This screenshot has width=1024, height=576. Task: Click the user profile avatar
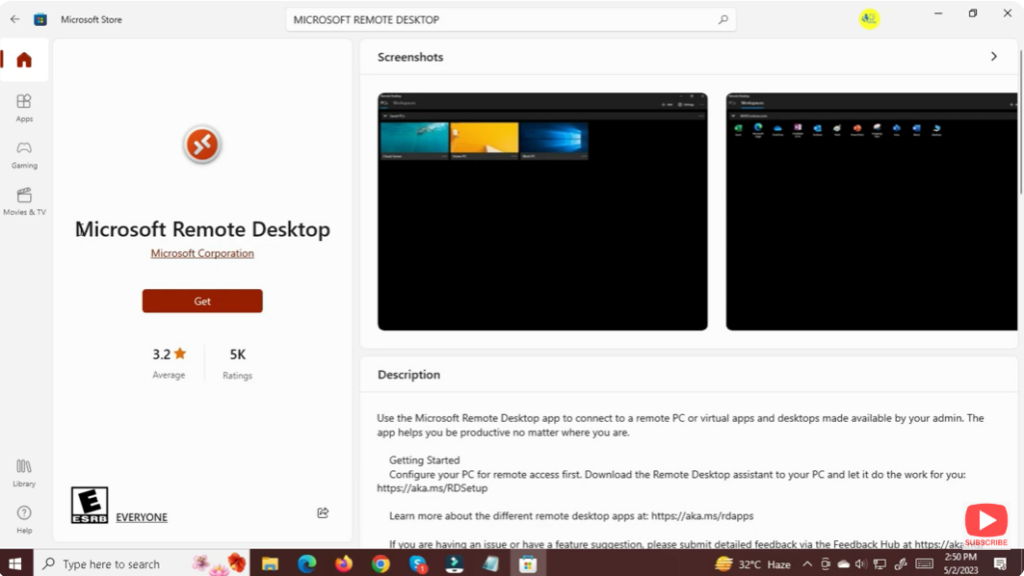869,19
